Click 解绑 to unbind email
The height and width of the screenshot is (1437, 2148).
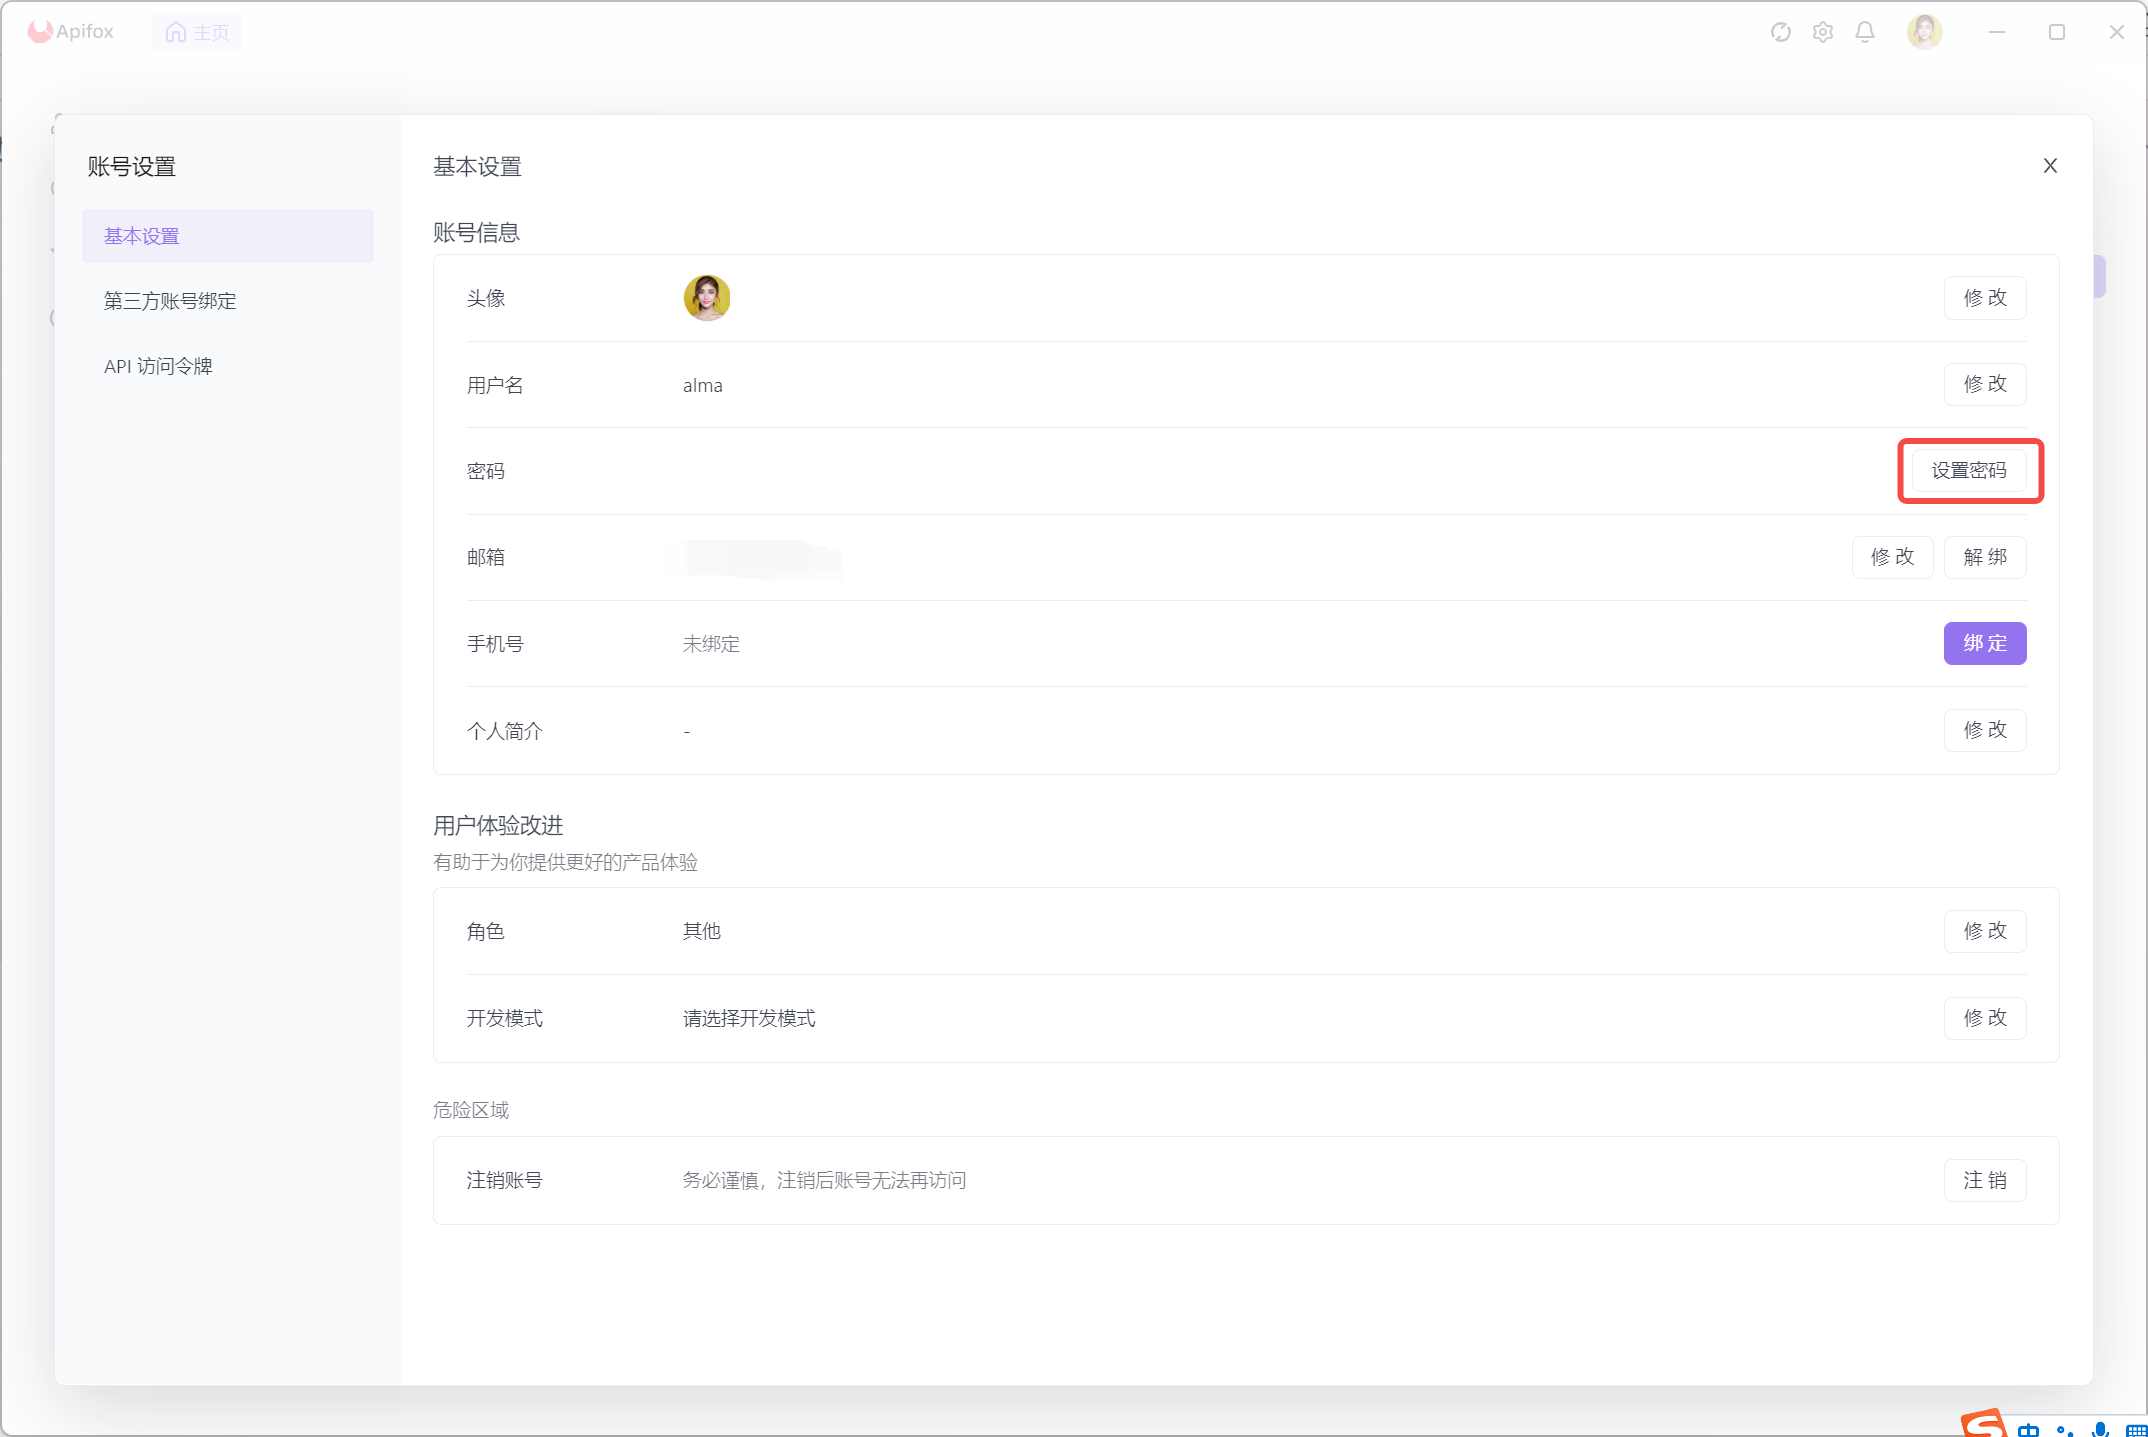click(1984, 557)
